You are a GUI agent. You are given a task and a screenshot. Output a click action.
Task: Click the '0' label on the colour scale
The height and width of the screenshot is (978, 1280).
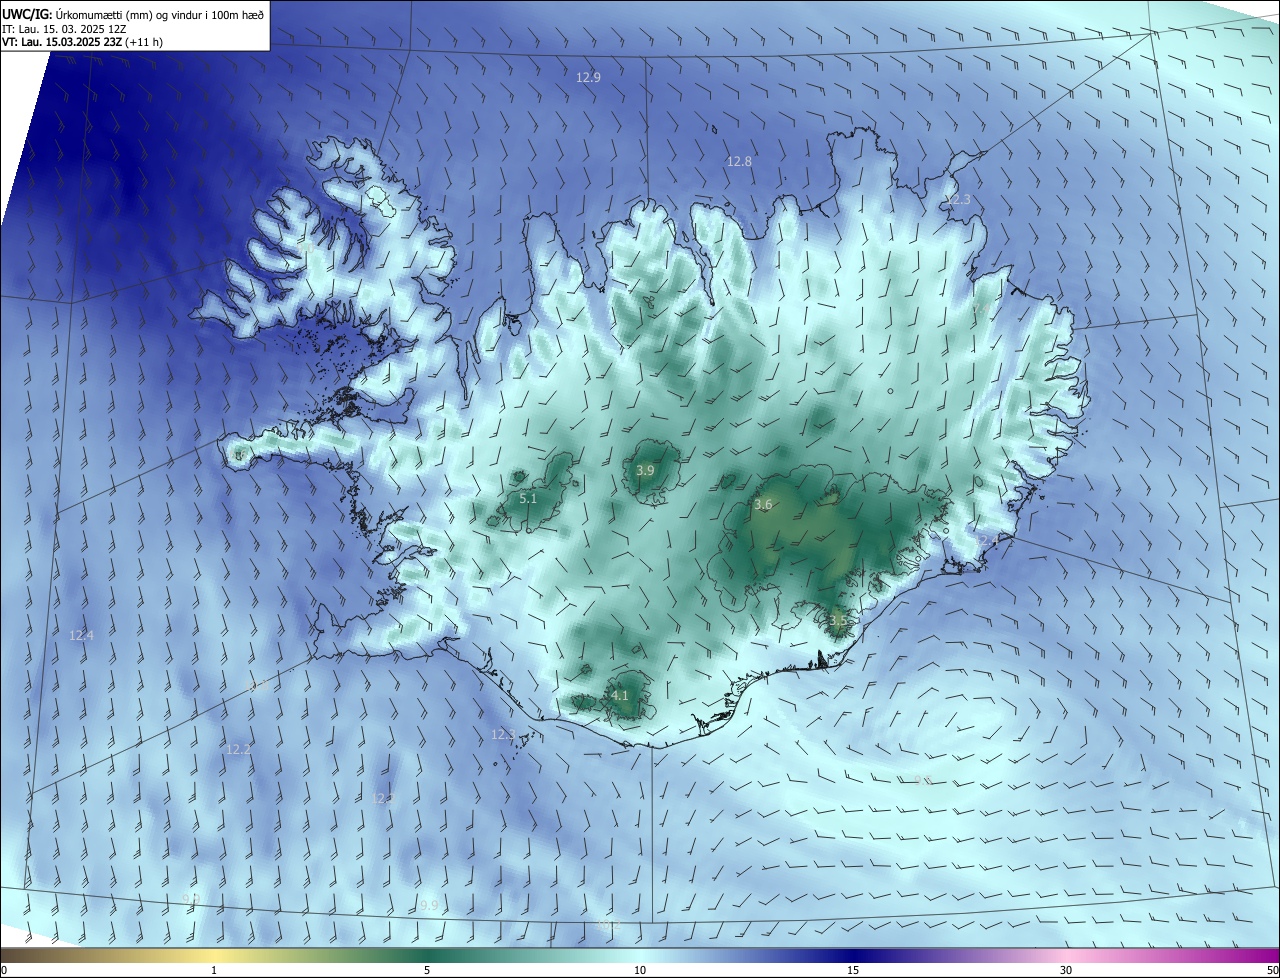pyautogui.click(x=4, y=970)
